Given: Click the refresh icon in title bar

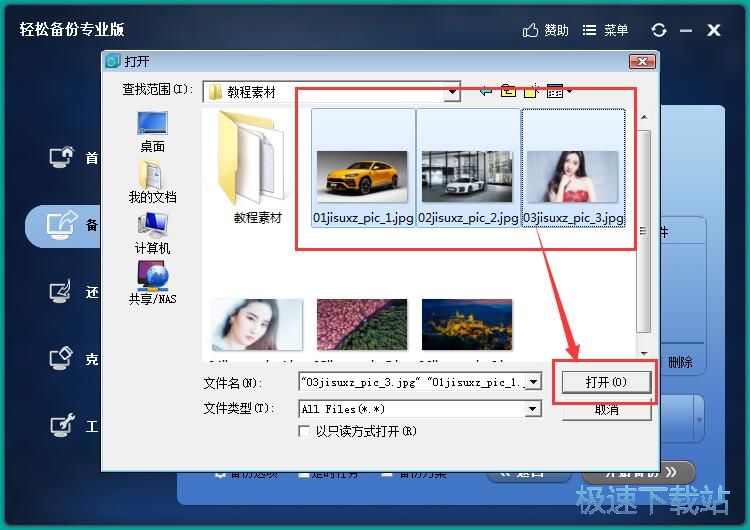Looking at the screenshot, I should 658,30.
